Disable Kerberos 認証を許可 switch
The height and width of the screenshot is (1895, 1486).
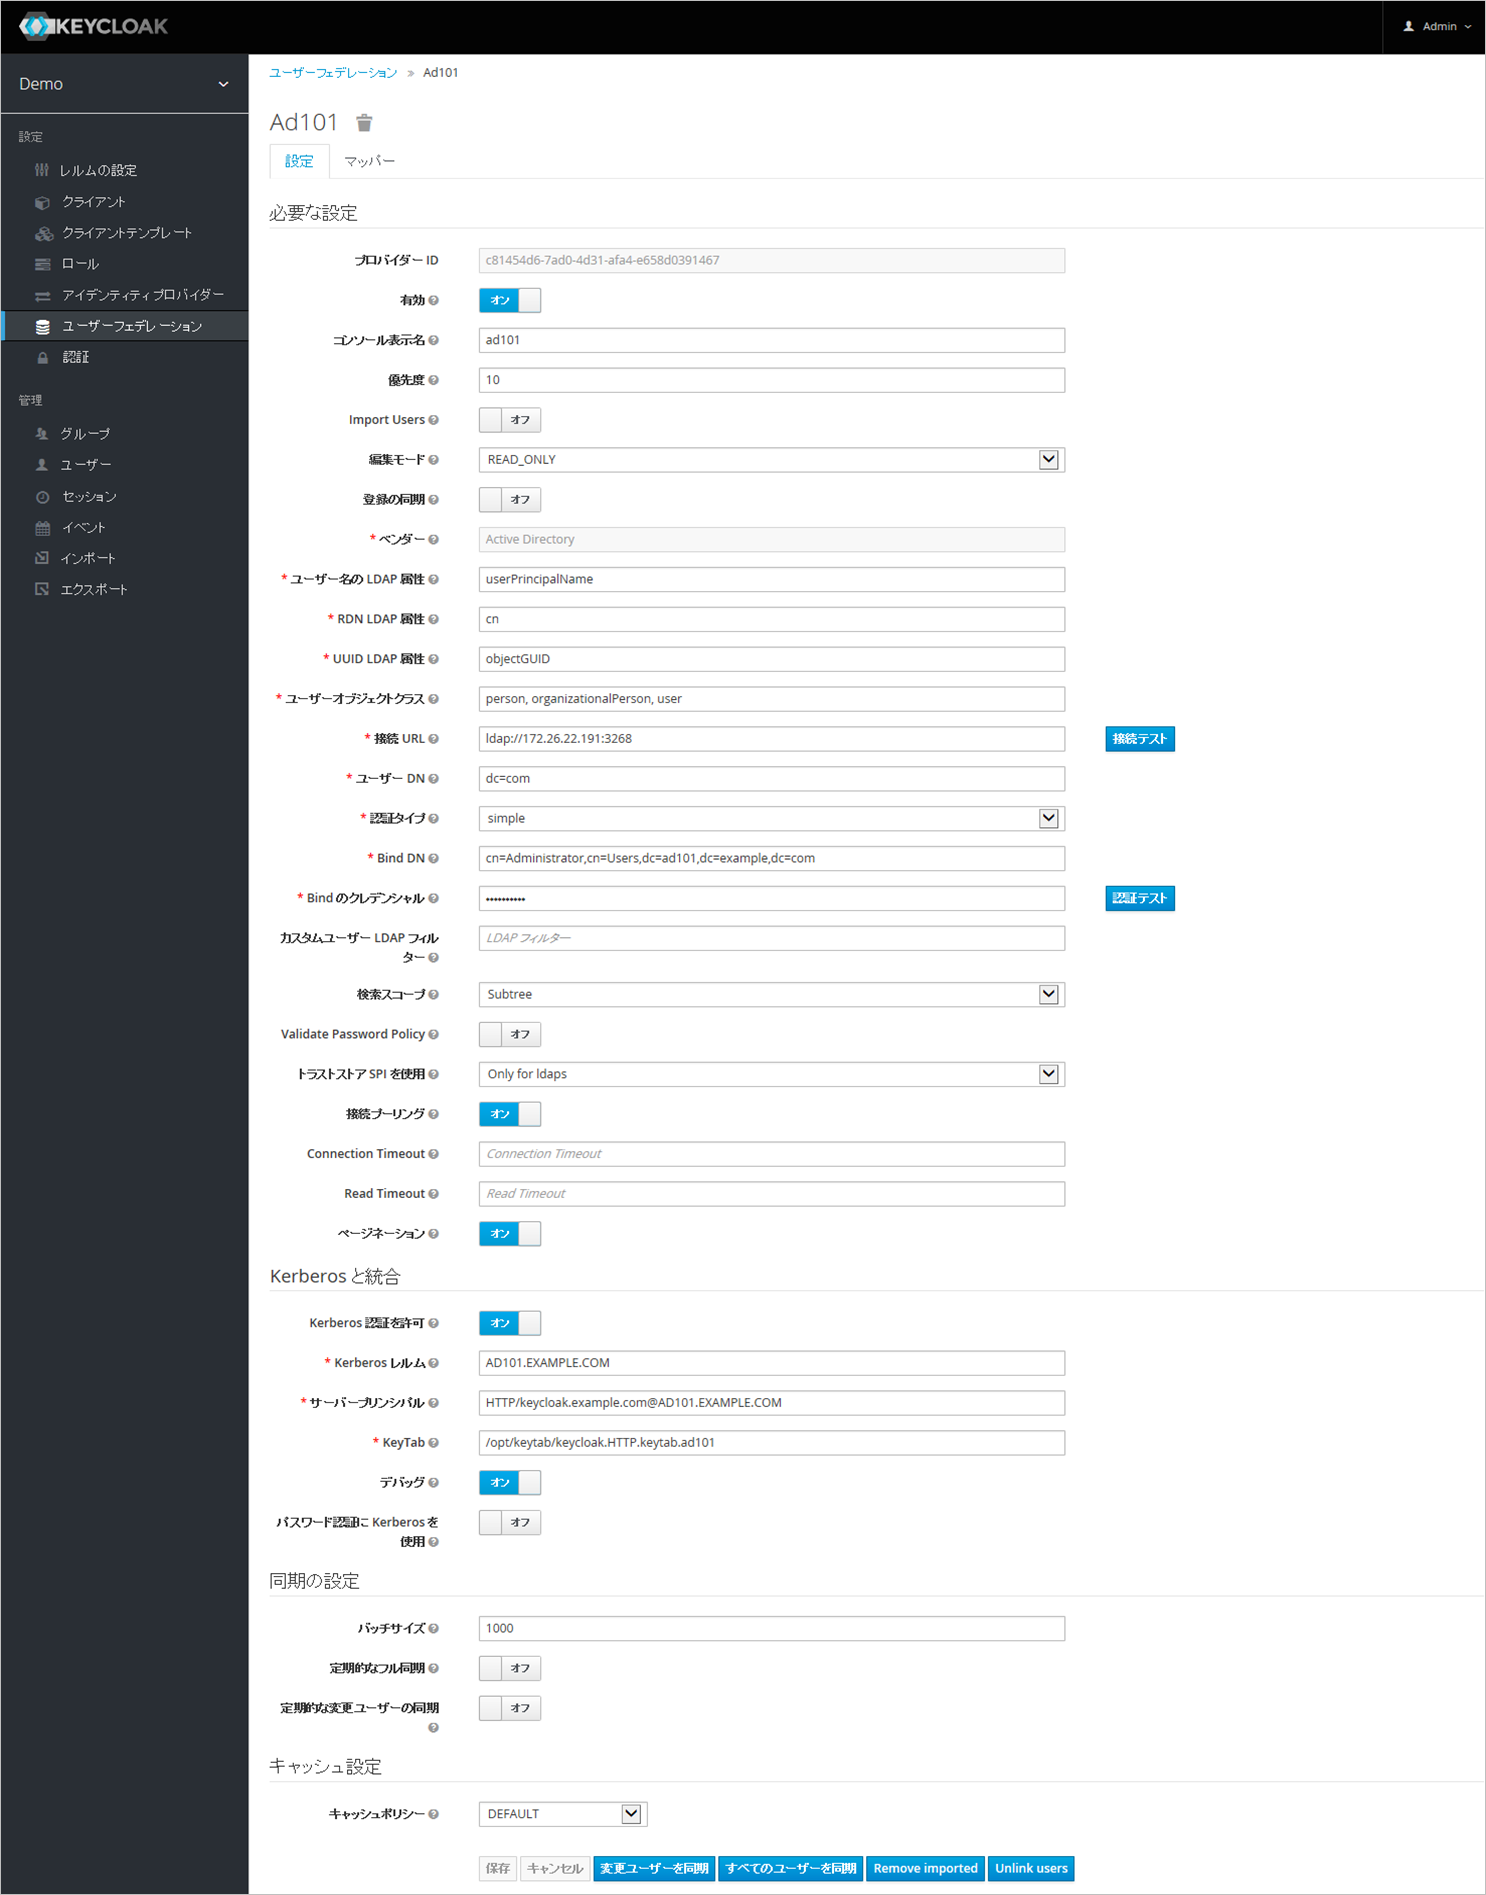click(510, 1323)
